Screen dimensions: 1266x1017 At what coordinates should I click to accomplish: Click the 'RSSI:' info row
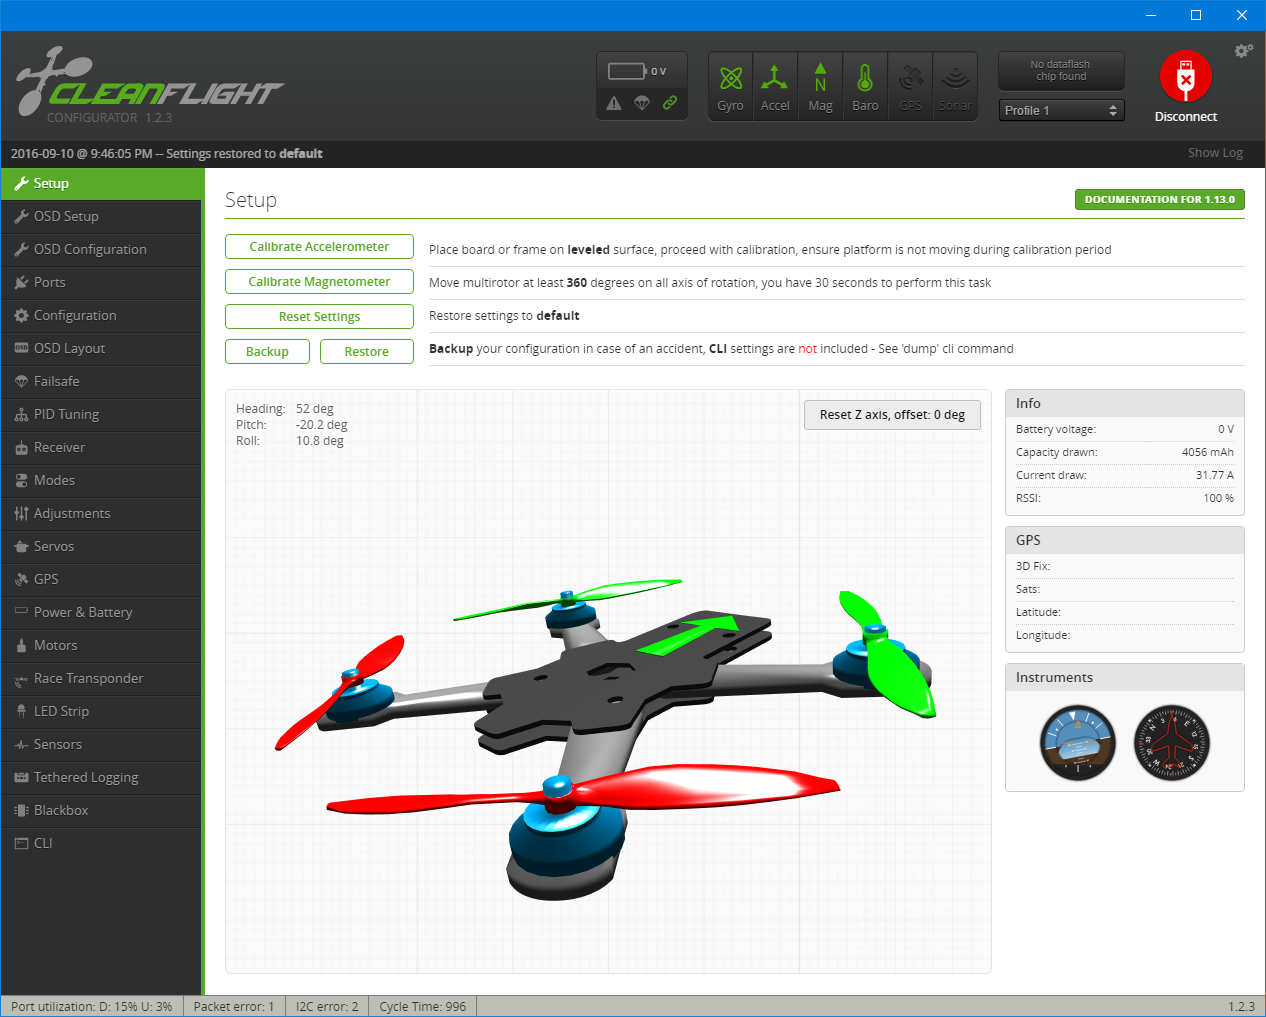pyautogui.click(x=1125, y=498)
